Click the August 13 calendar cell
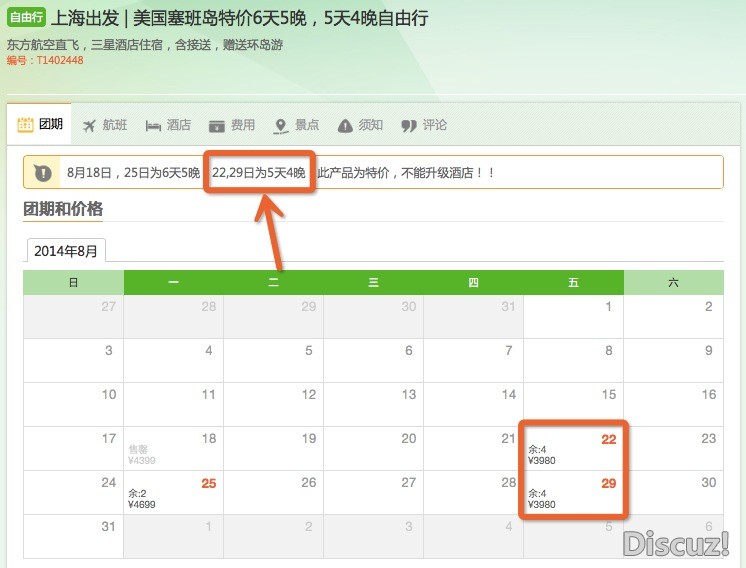Image resolution: width=746 pixels, height=568 pixels. (x=373, y=404)
